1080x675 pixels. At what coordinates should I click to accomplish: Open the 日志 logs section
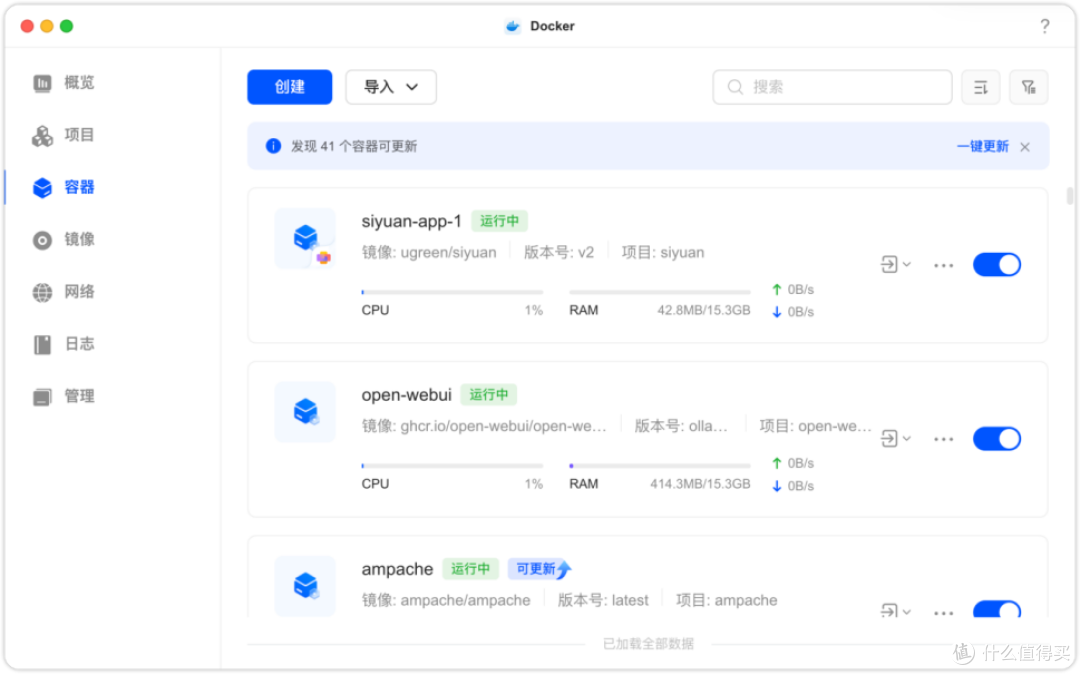pos(63,344)
